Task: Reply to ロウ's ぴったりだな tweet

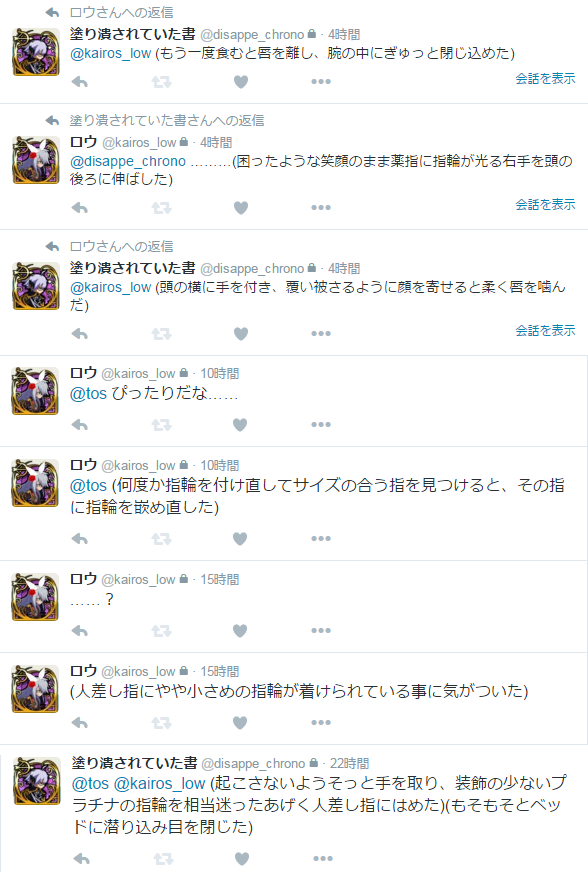Action: 80,425
